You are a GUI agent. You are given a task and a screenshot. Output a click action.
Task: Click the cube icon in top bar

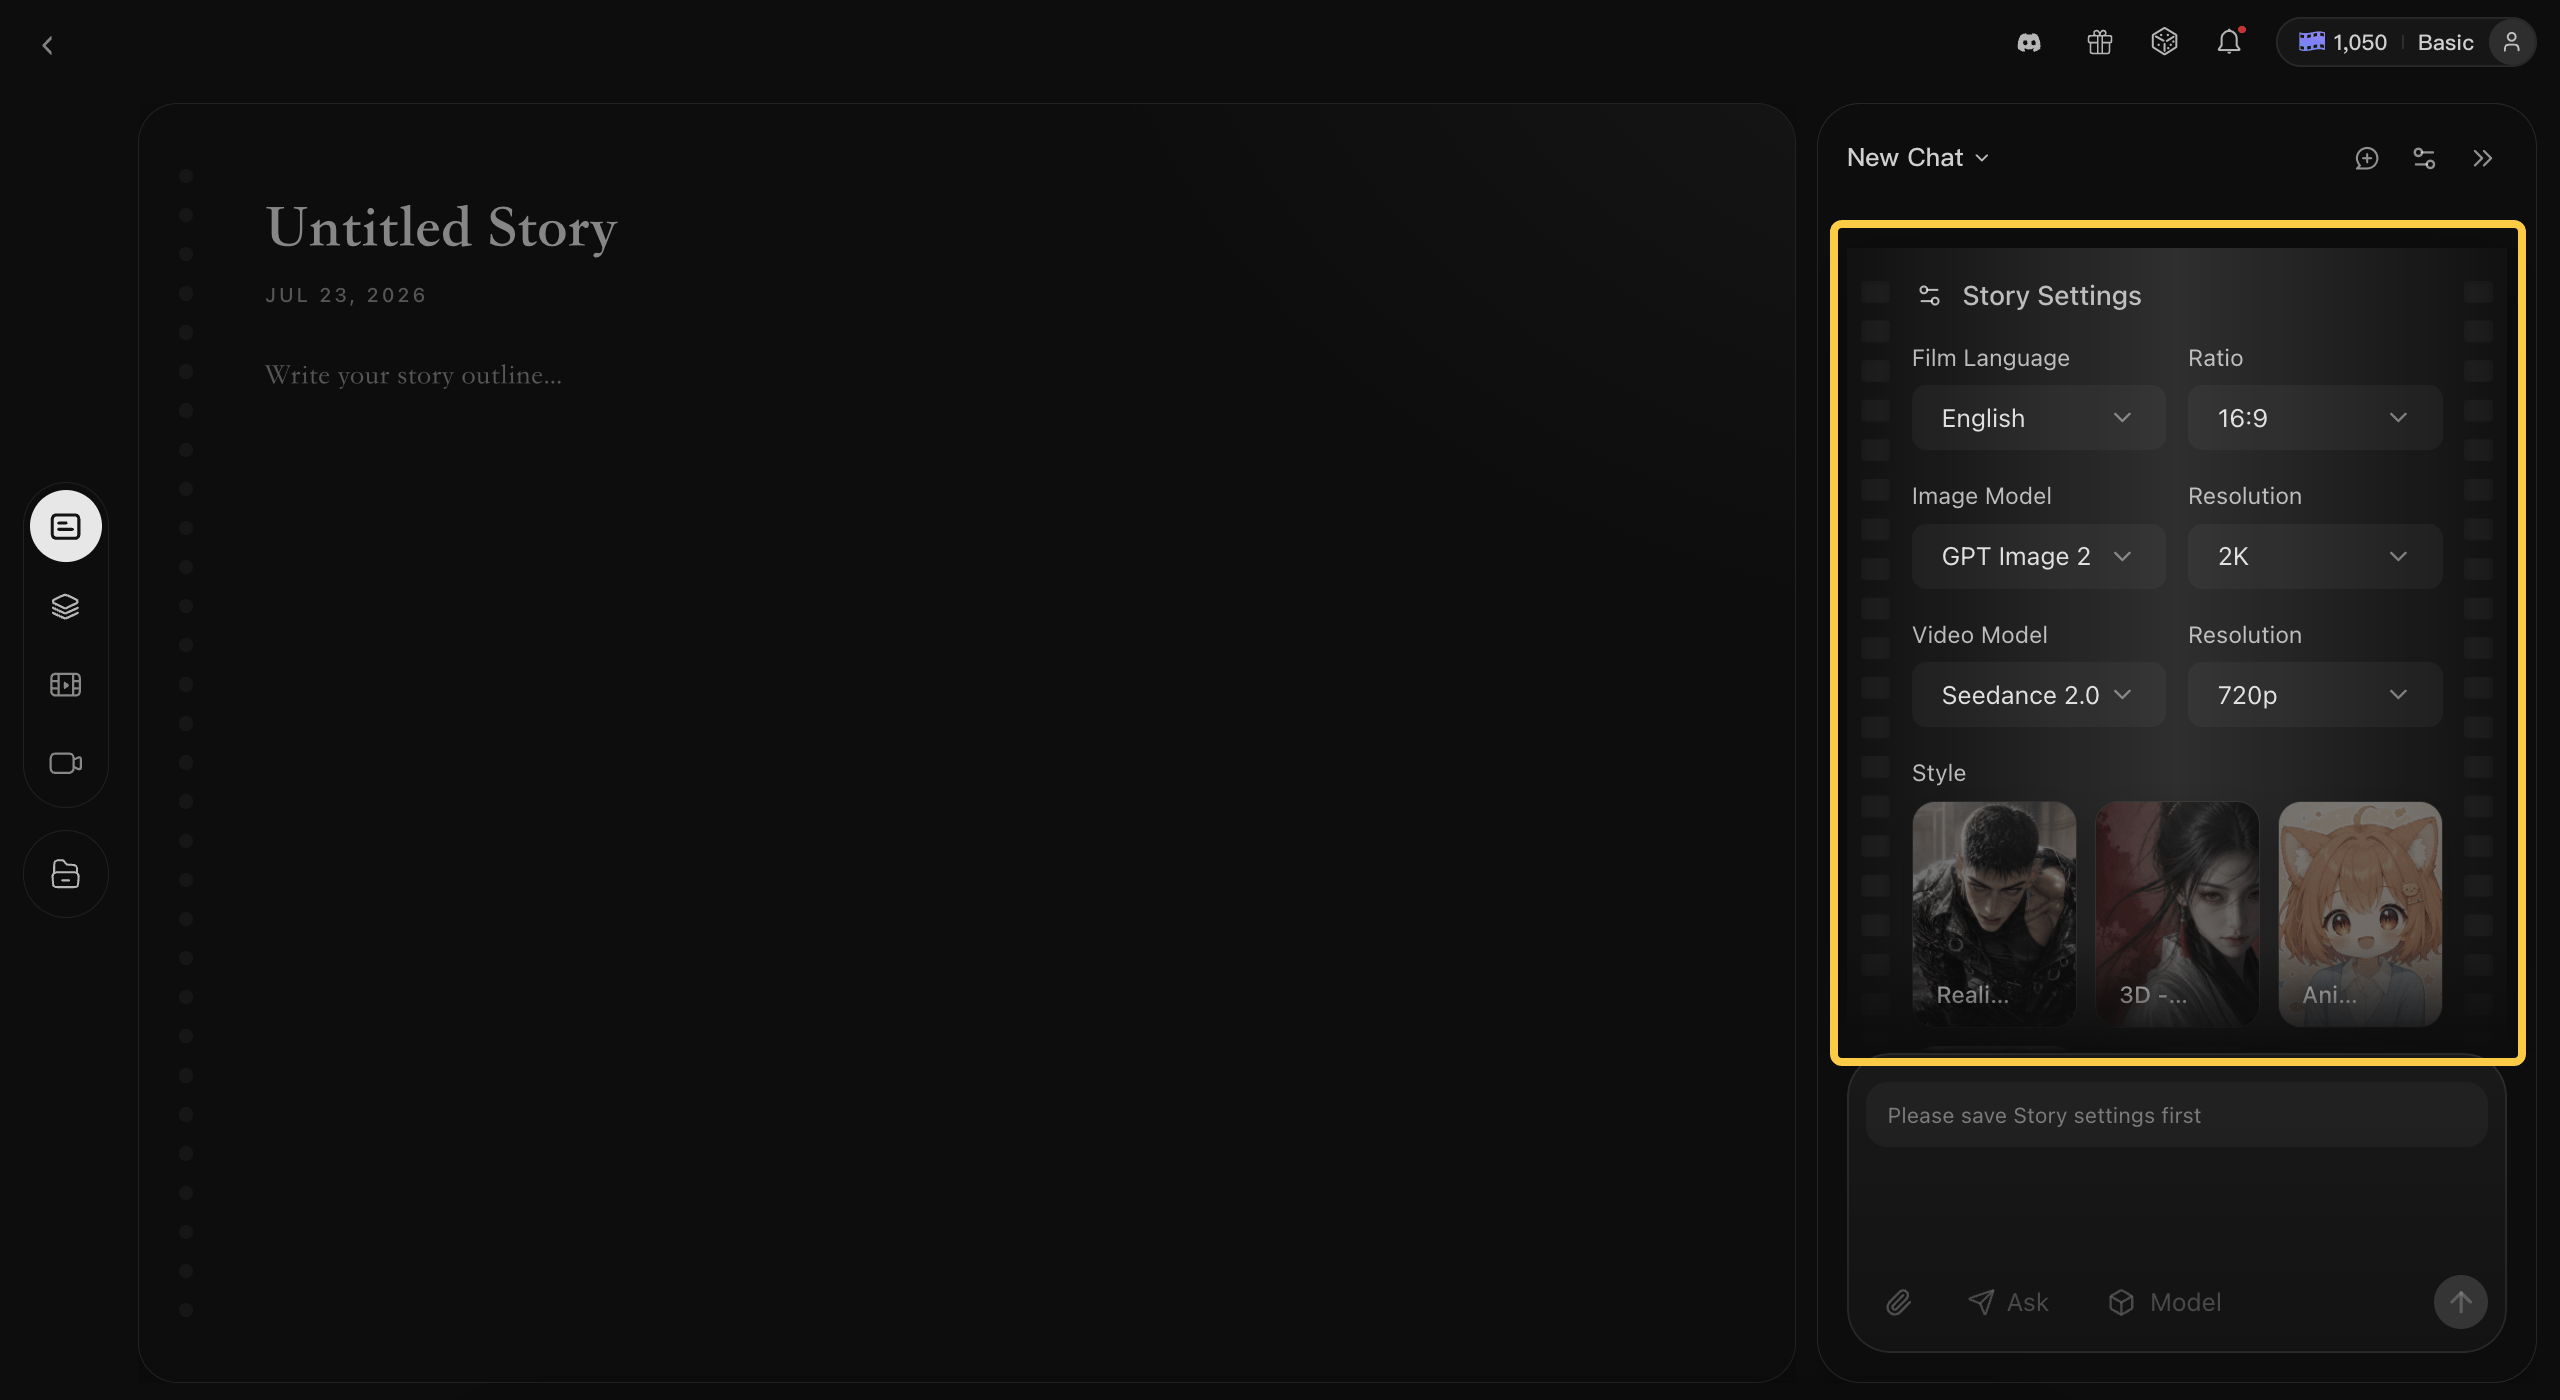tap(2164, 42)
